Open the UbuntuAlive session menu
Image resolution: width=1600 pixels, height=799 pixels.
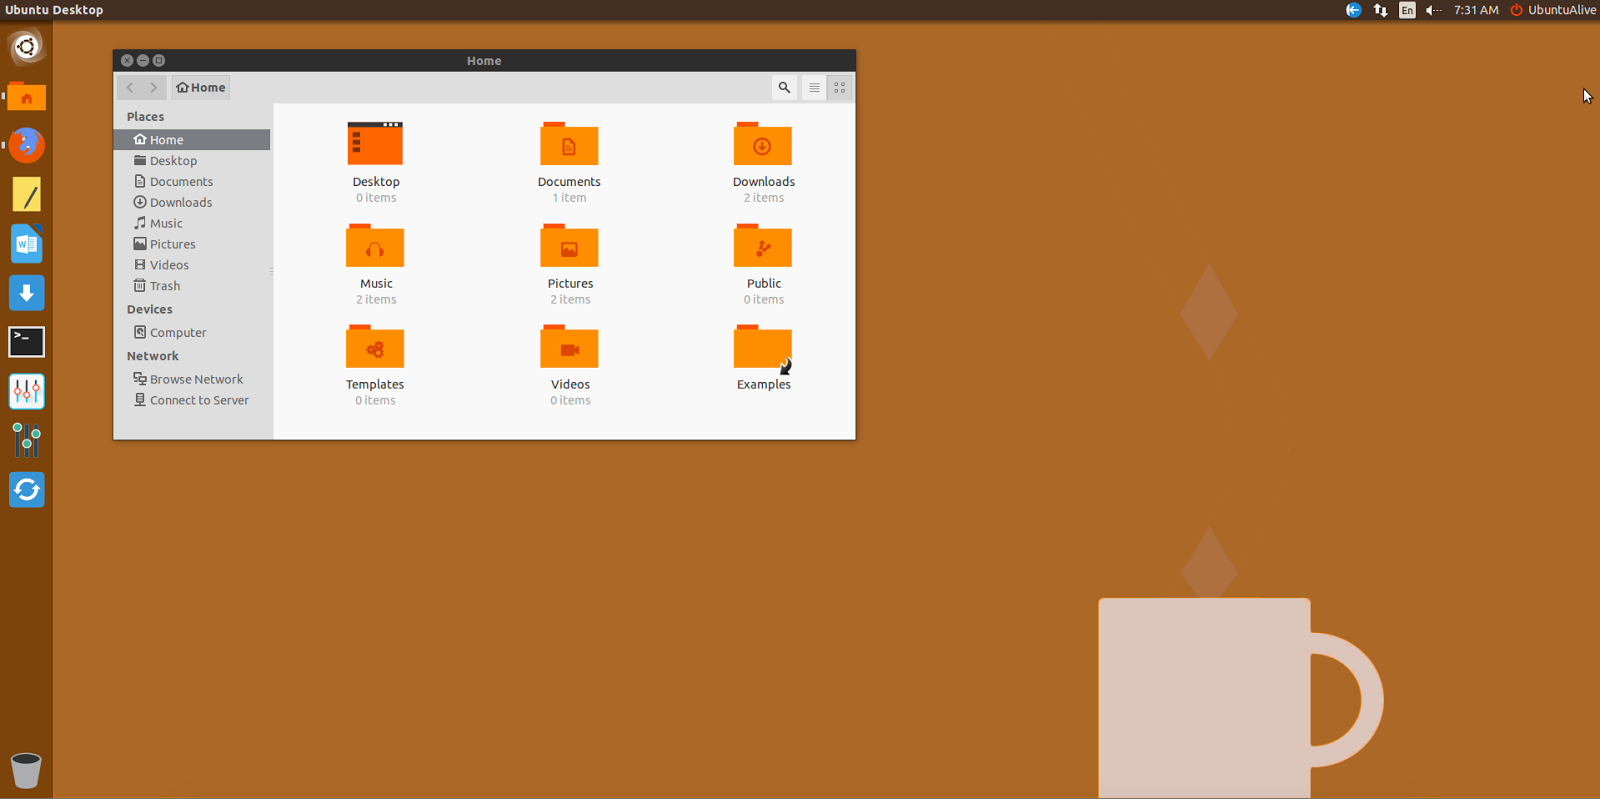pyautogui.click(x=1553, y=10)
